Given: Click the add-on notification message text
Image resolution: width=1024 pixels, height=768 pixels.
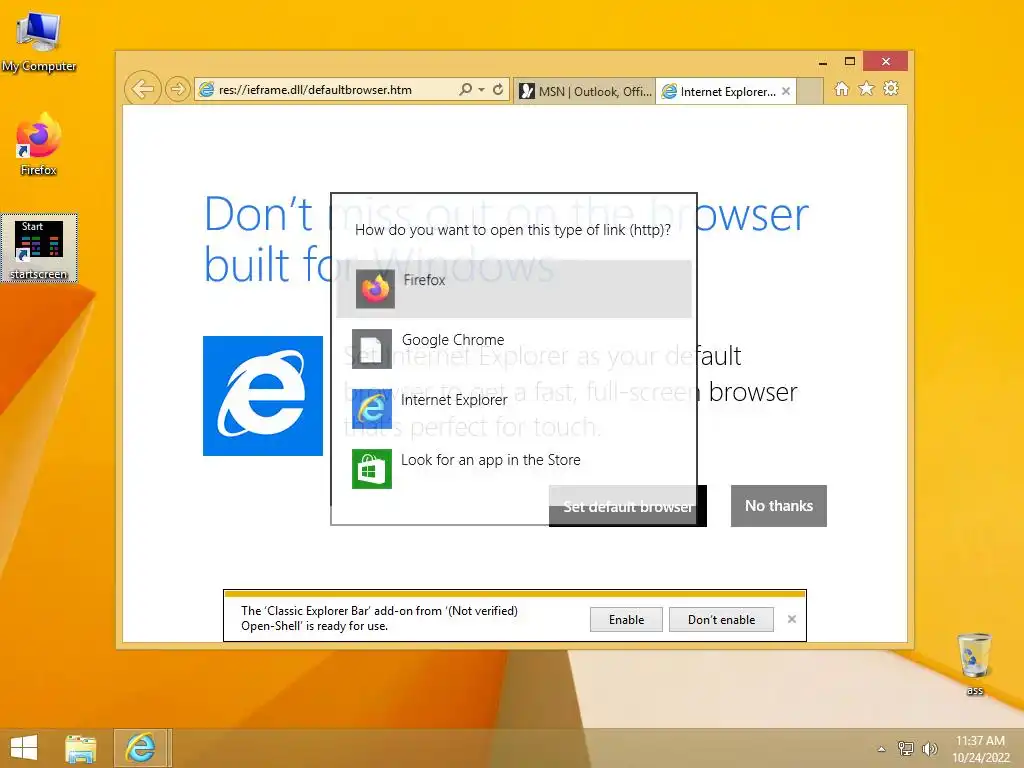Looking at the screenshot, I should [379, 618].
